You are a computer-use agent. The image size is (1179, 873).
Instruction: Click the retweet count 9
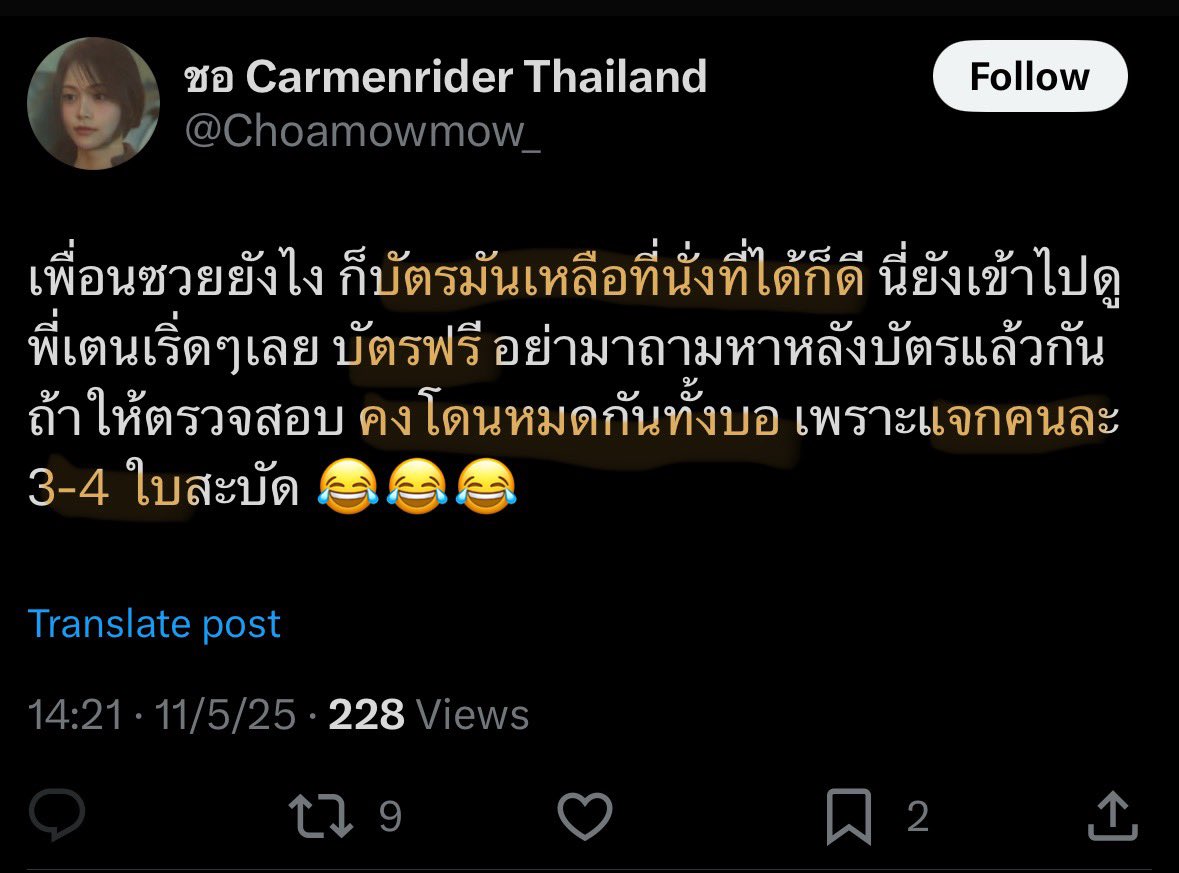389,817
